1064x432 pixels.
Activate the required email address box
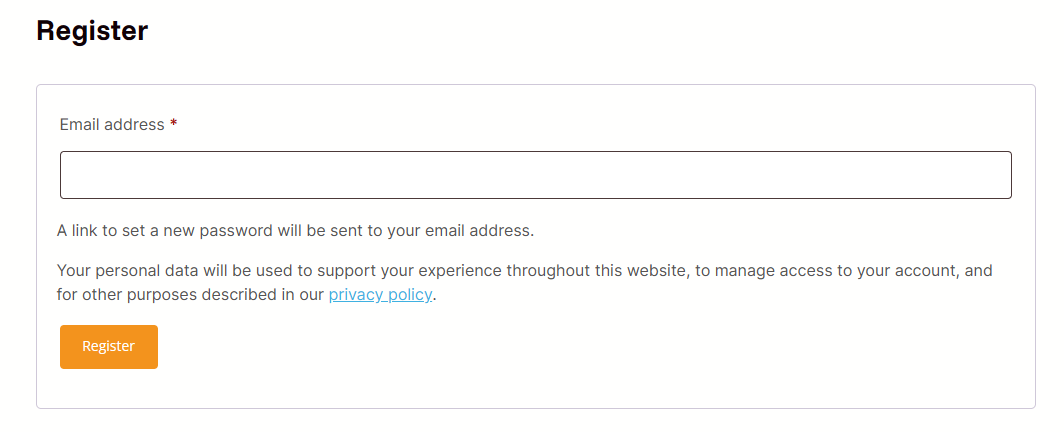pos(535,175)
